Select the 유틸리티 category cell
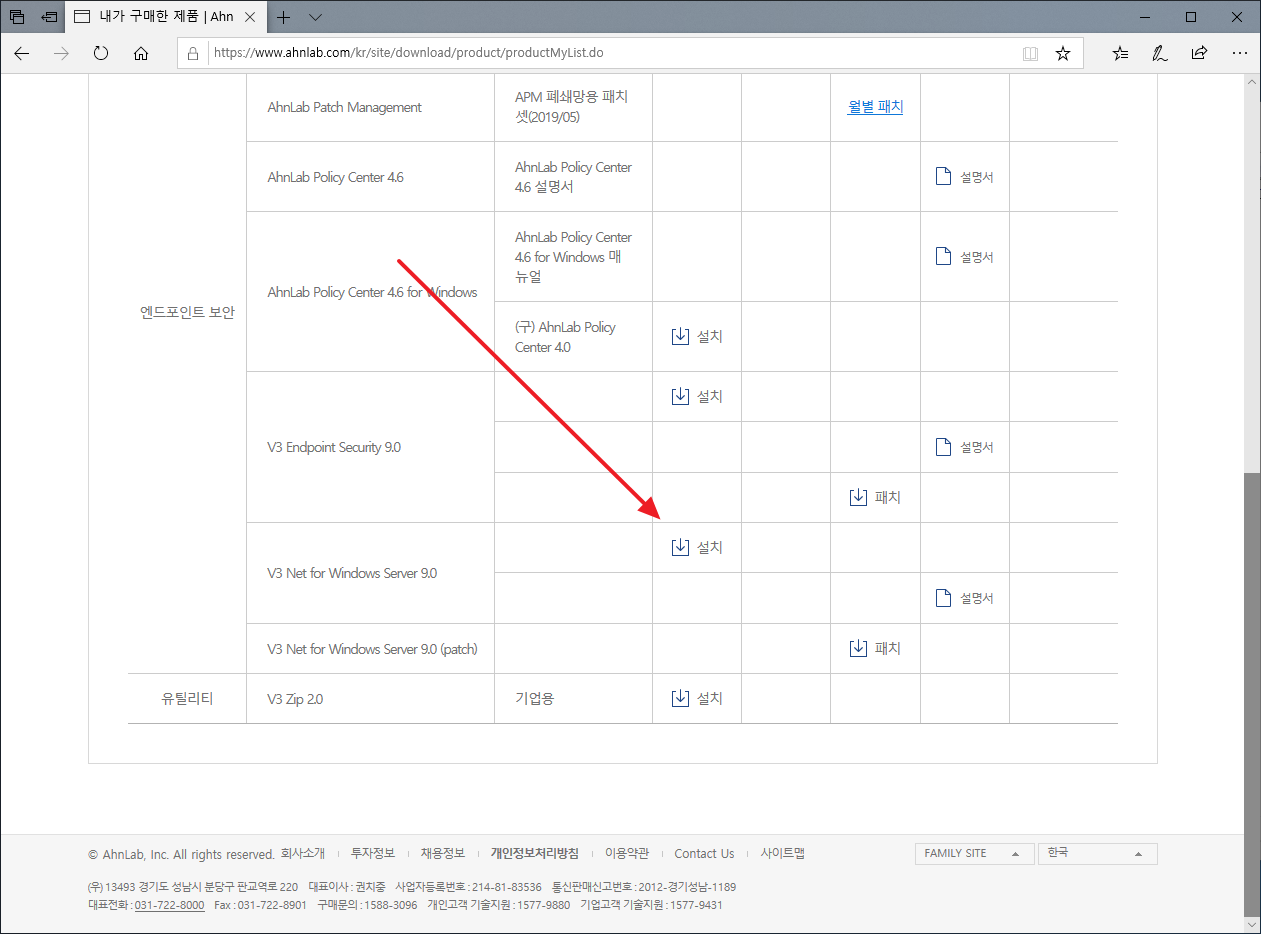This screenshot has width=1261, height=934. 187,699
